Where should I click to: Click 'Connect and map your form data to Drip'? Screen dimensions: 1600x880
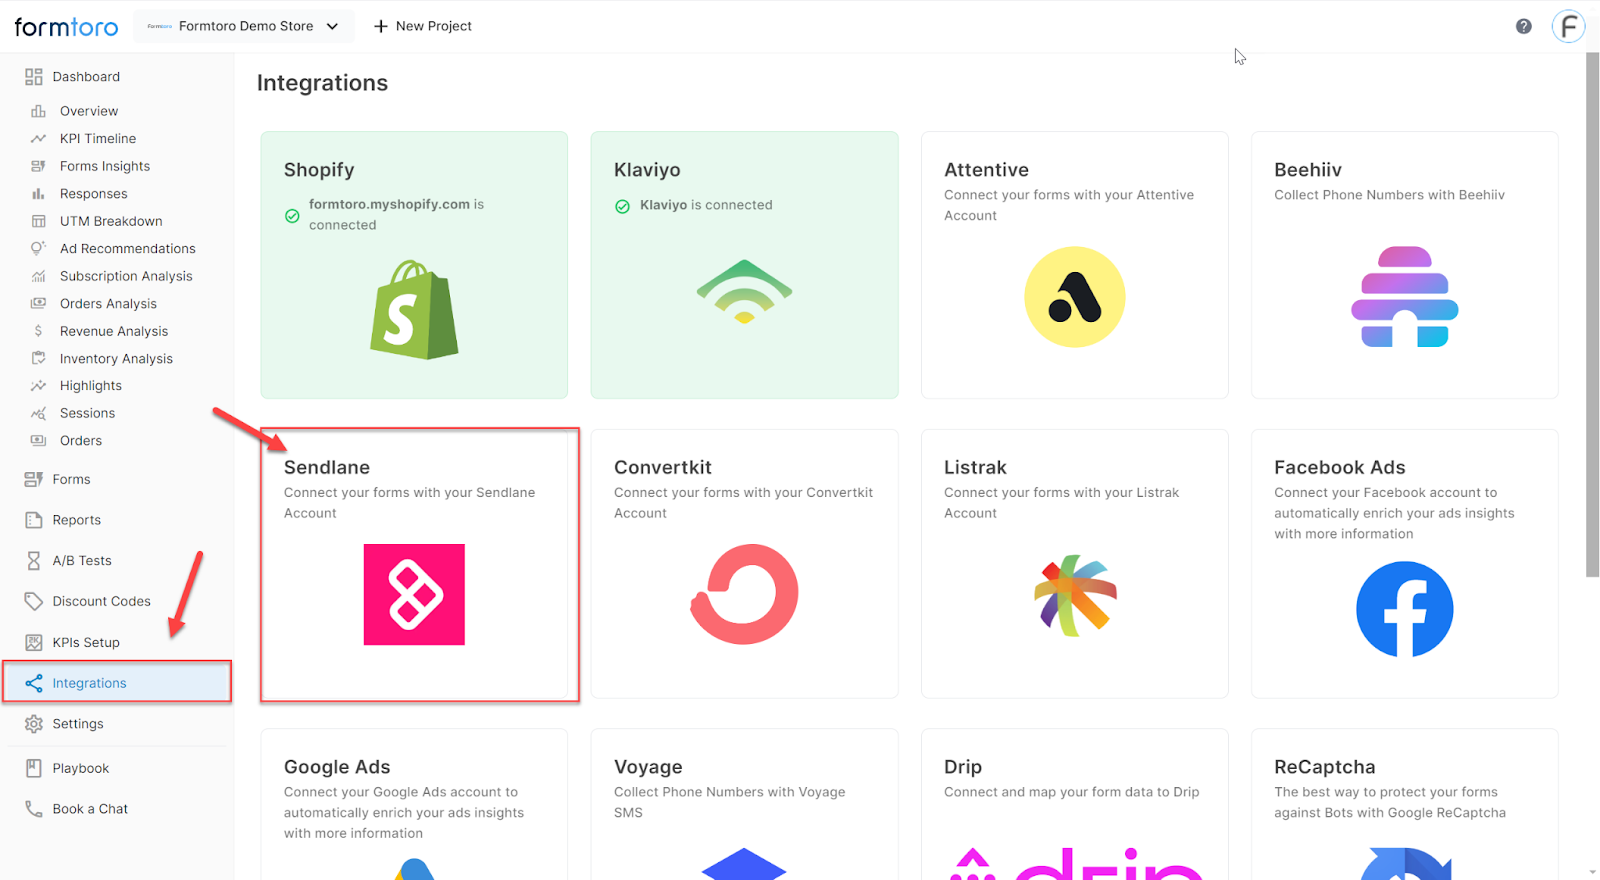(1071, 792)
